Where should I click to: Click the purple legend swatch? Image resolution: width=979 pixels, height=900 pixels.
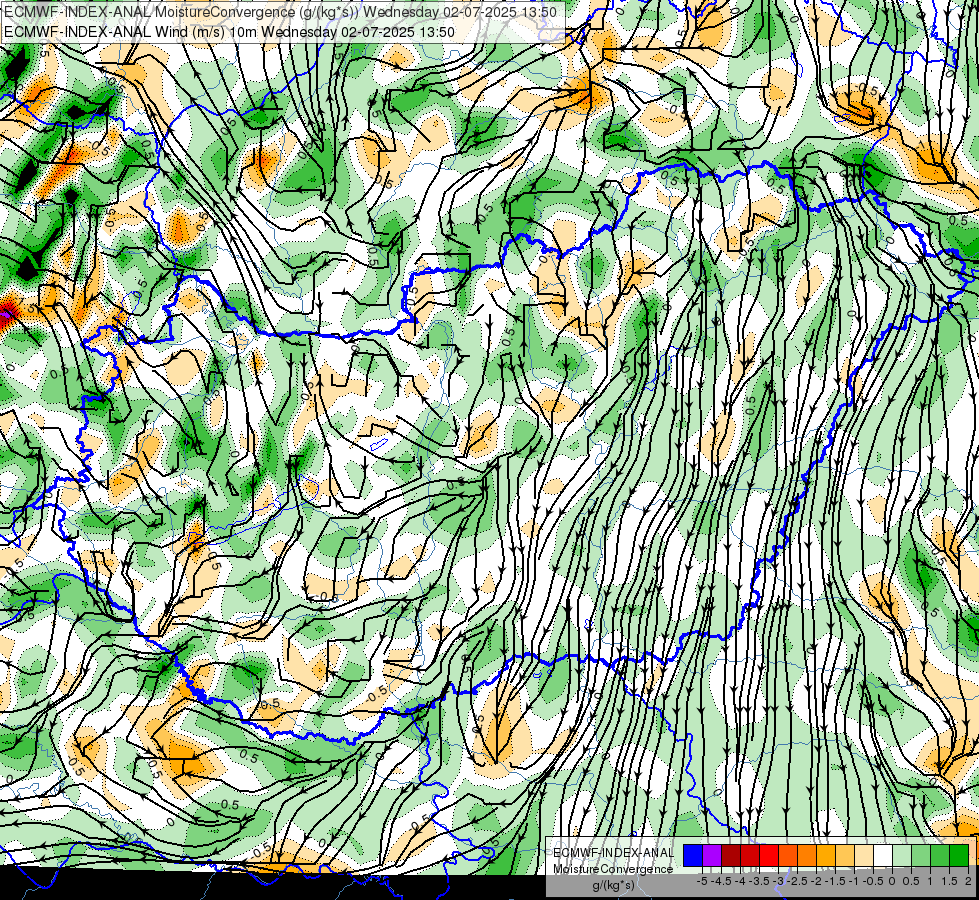712,855
